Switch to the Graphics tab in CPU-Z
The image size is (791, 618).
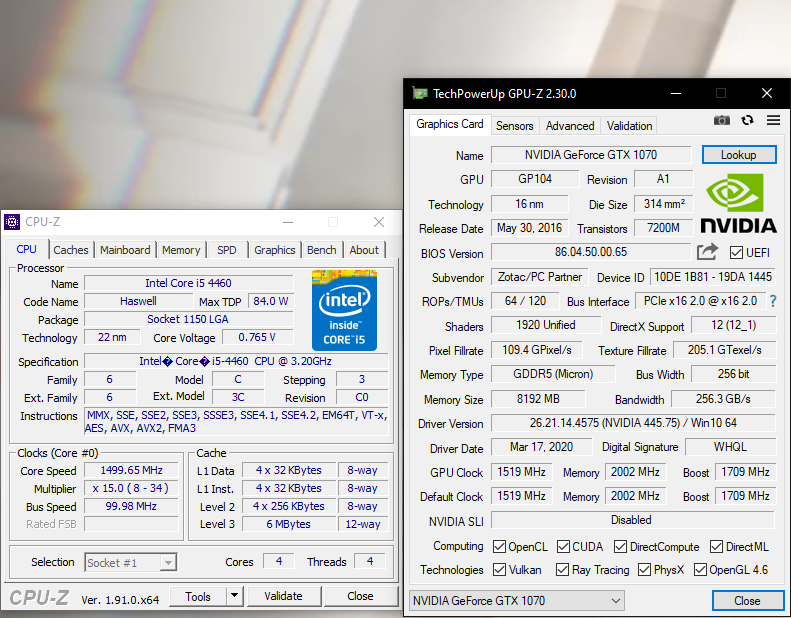(x=274, y=250)
